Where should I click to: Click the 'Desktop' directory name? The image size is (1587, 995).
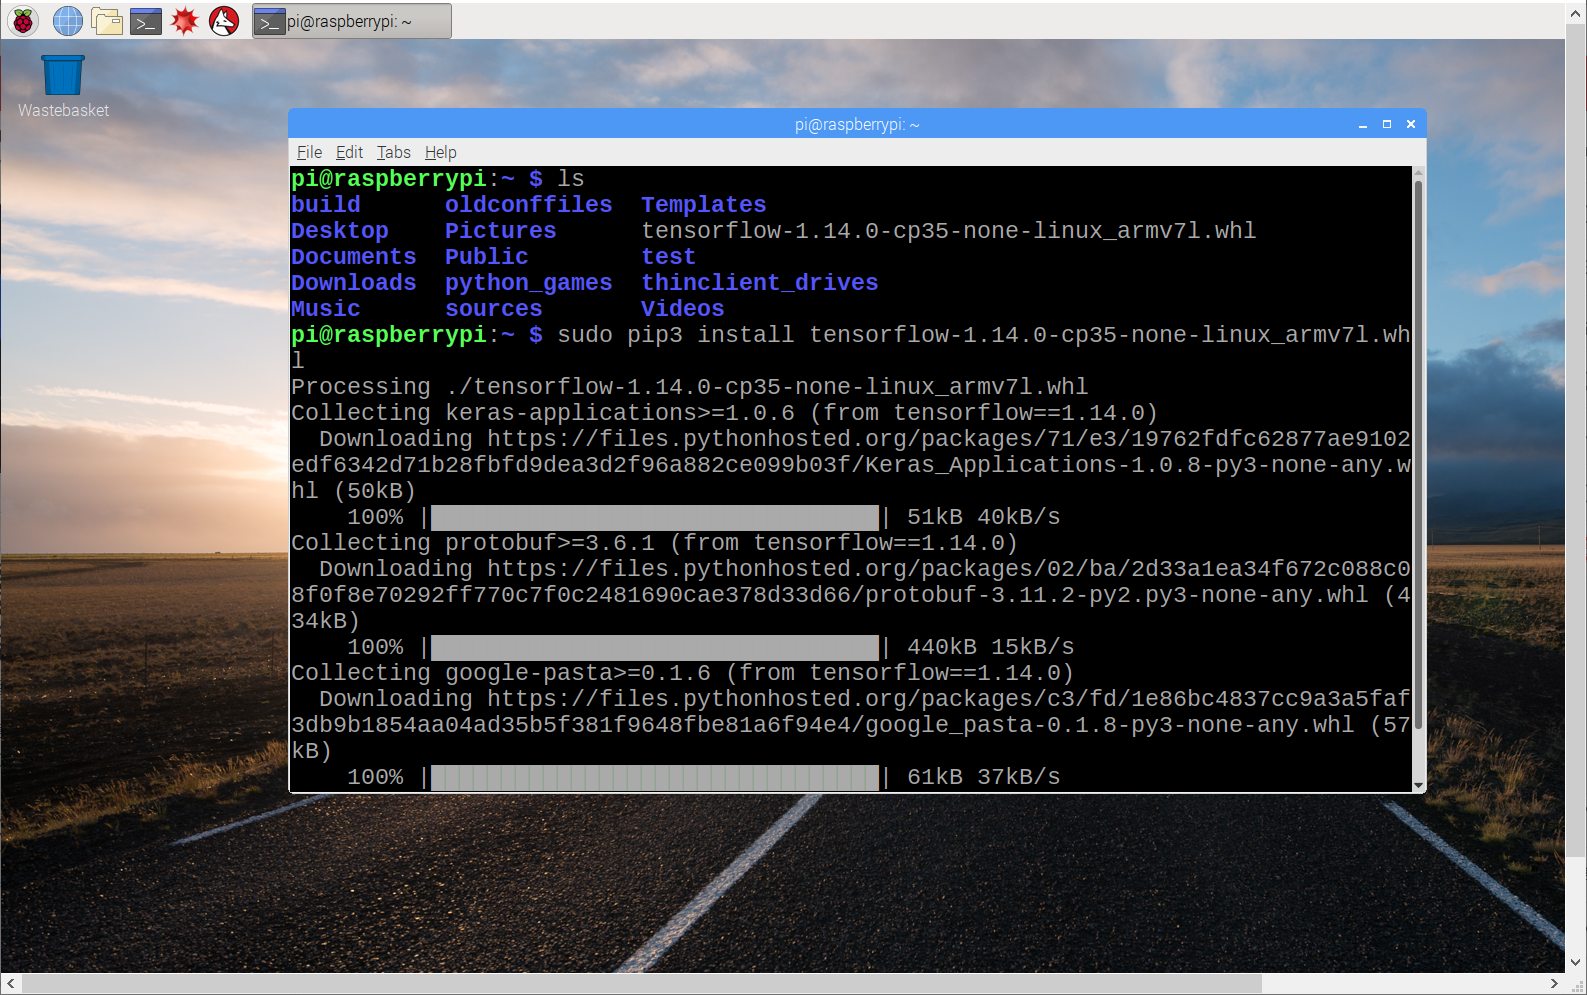340,231
